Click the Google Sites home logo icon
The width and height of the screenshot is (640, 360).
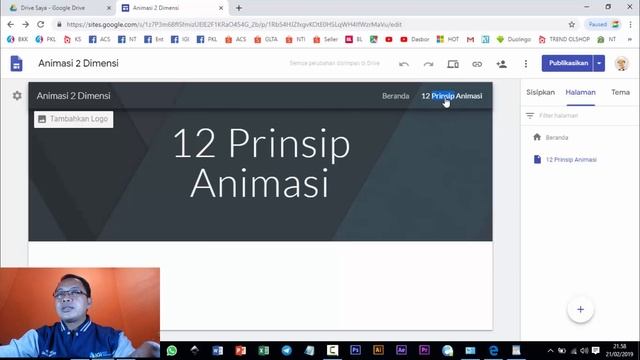pos(16,64)
